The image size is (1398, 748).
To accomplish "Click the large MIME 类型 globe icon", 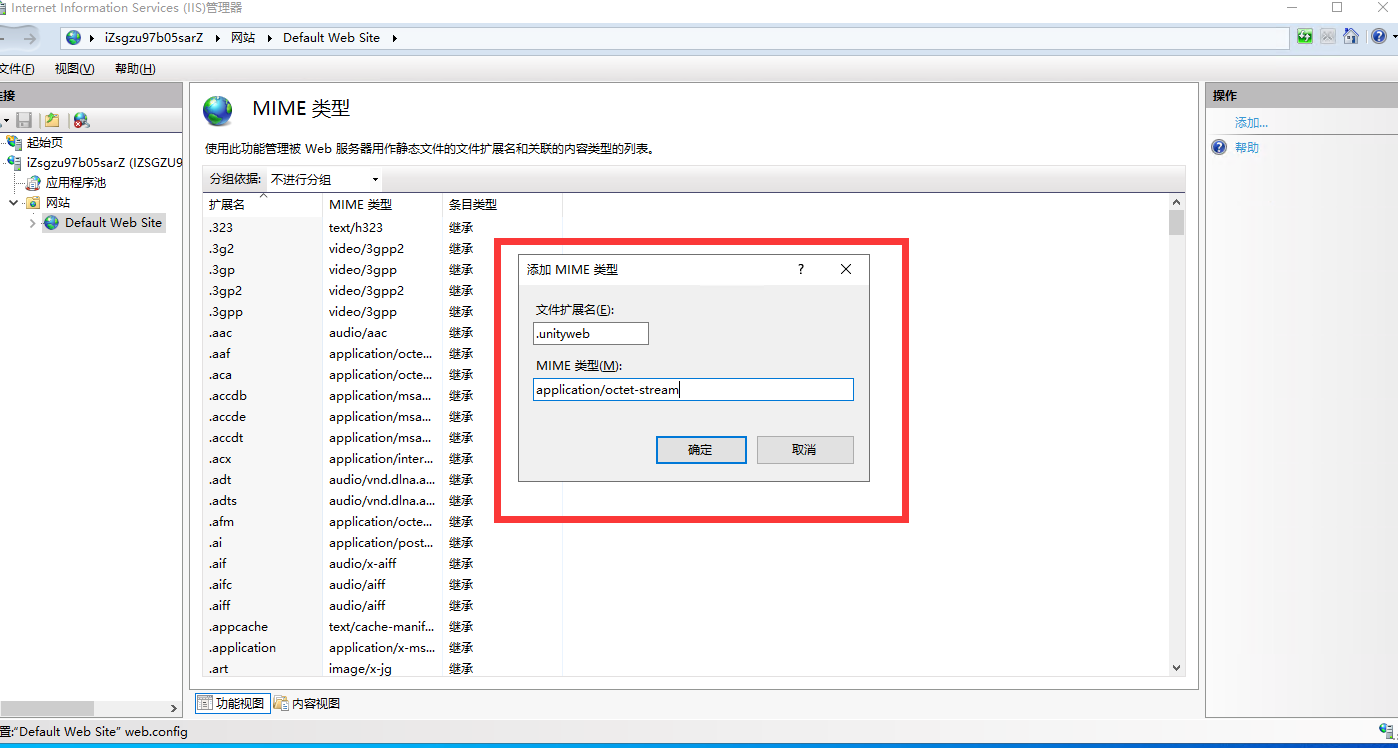I will coord(218,110).
